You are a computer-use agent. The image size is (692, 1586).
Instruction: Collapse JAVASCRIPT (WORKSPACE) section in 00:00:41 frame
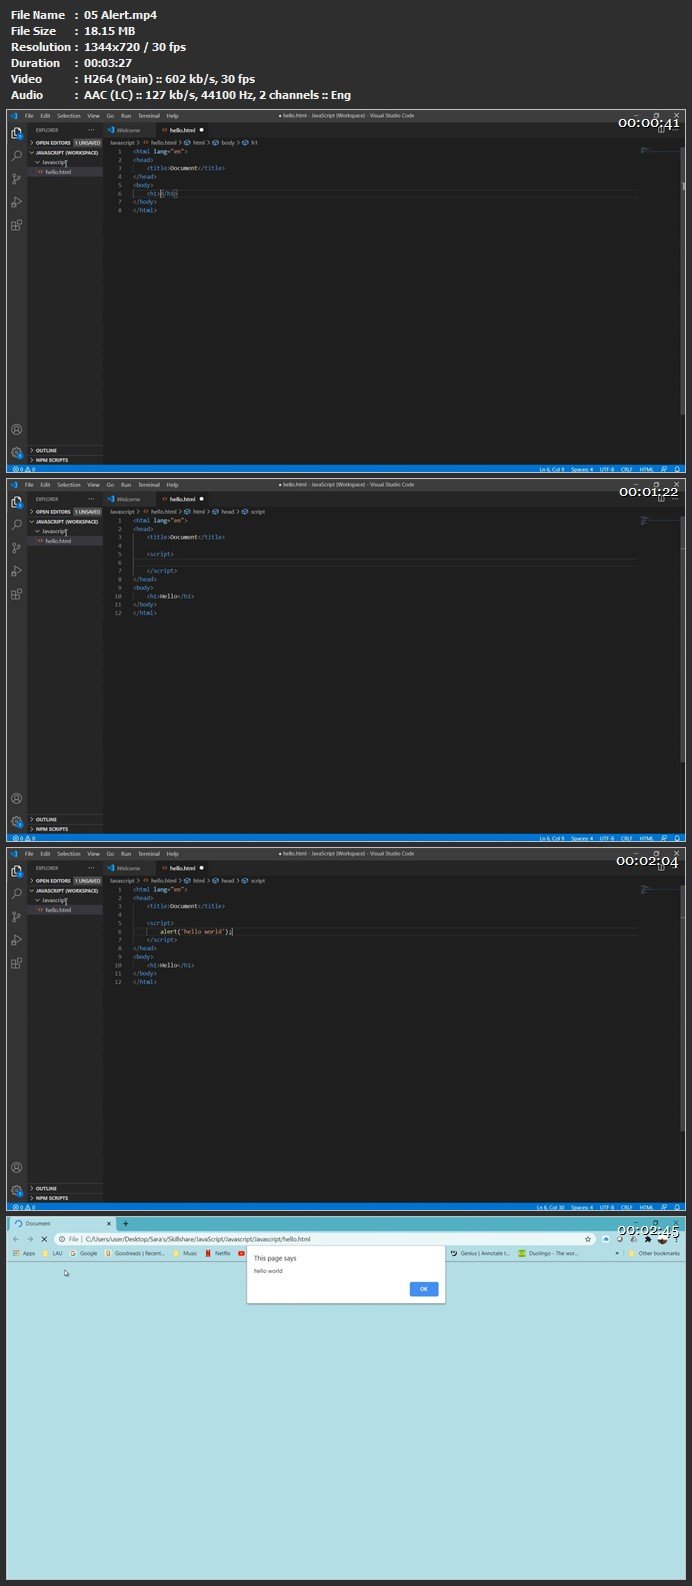point(65,152)
